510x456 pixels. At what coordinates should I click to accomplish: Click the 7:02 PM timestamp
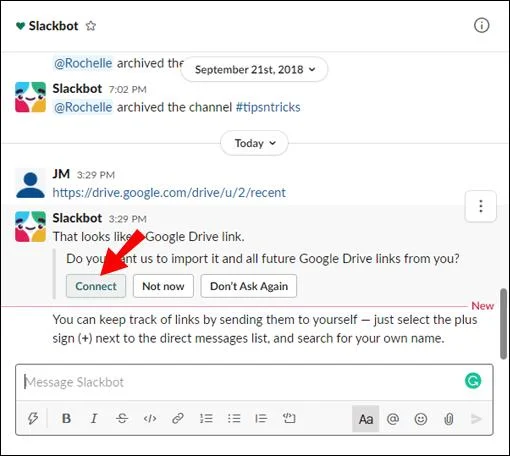(x=128, y=89)
